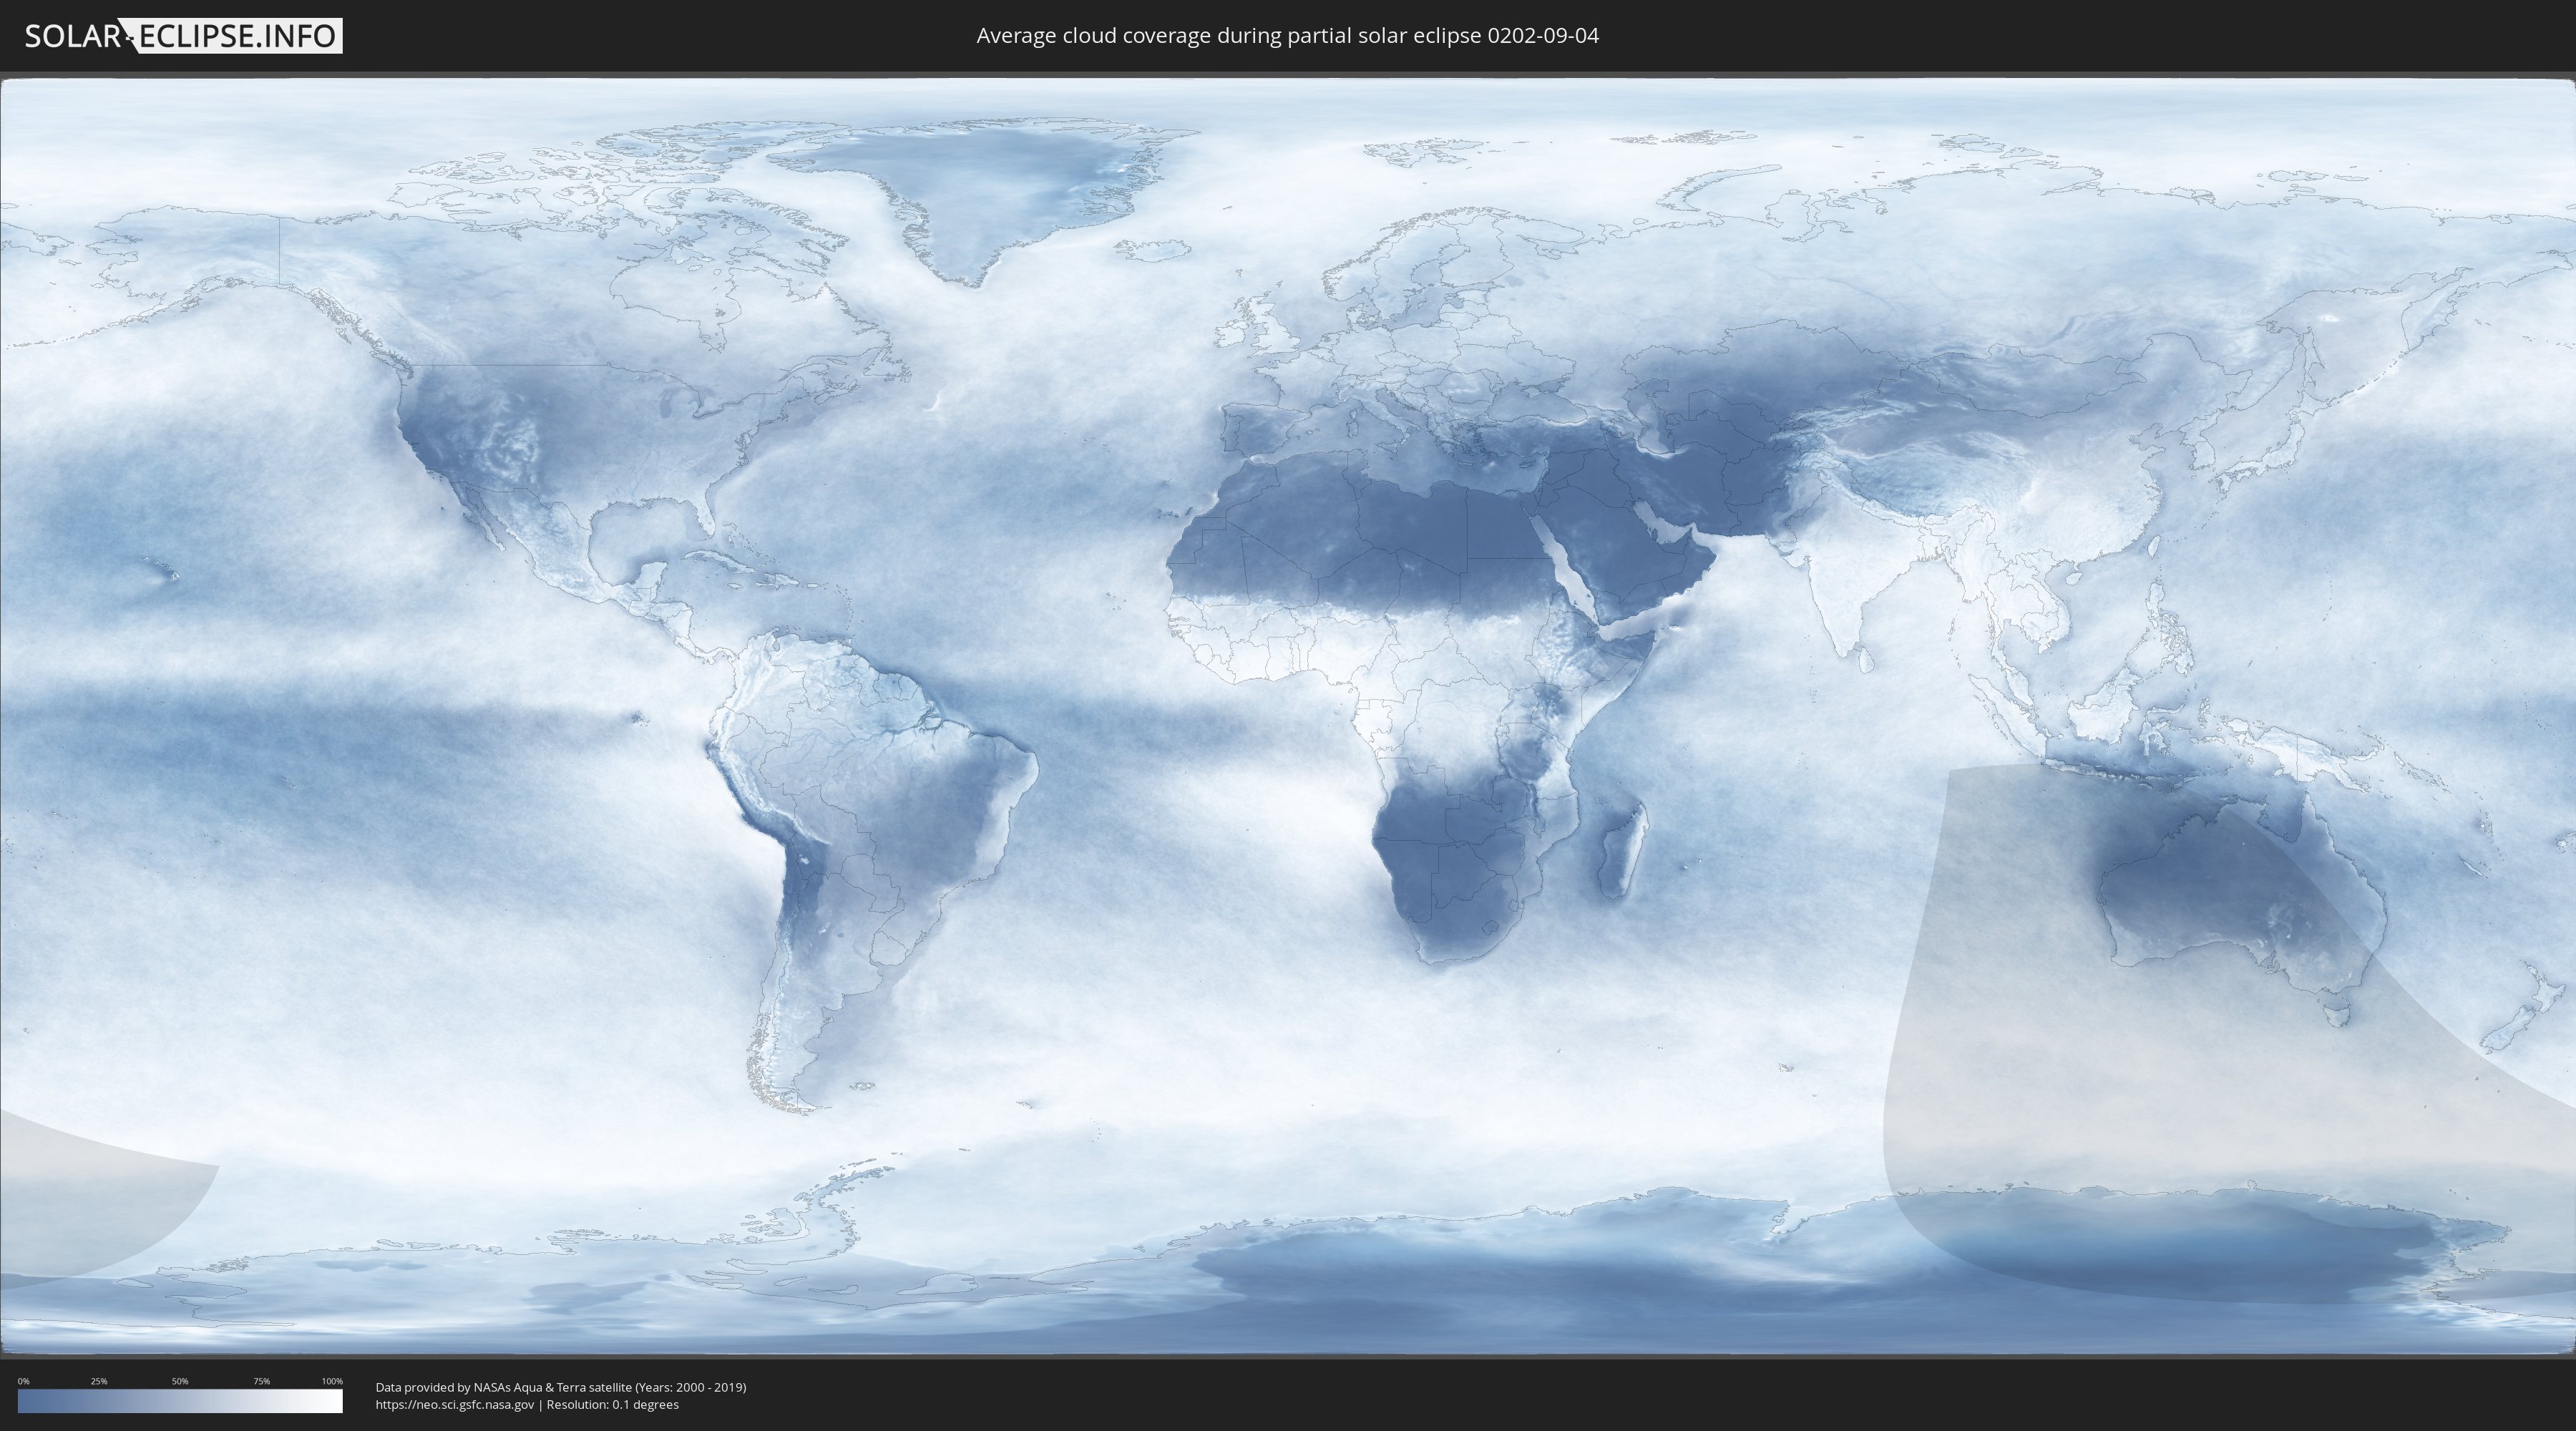Click the cloud coverage color gradient legend

click(180, 1401)
